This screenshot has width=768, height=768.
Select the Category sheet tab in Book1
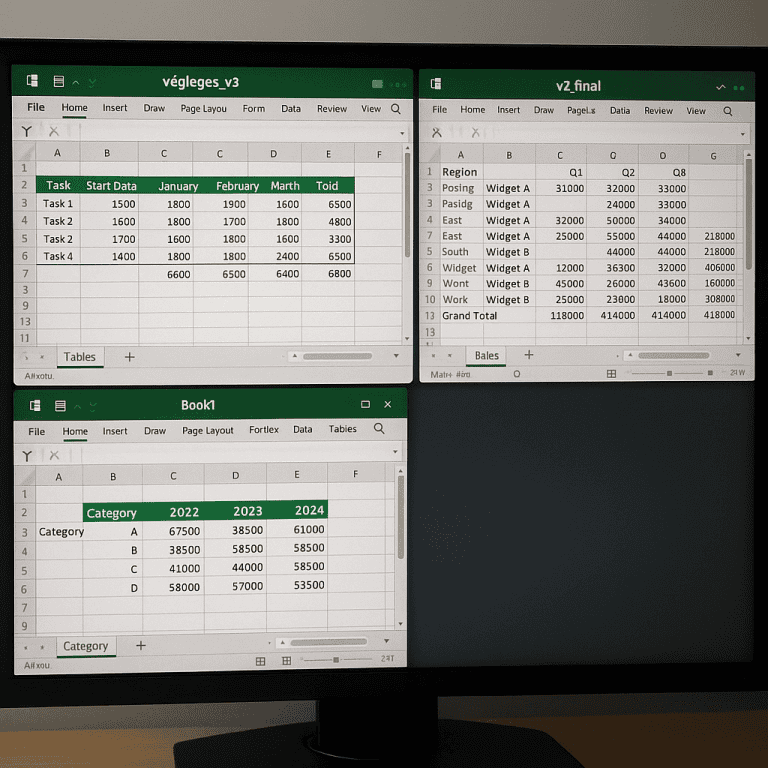pyautogui.click(x=85, y=646)
